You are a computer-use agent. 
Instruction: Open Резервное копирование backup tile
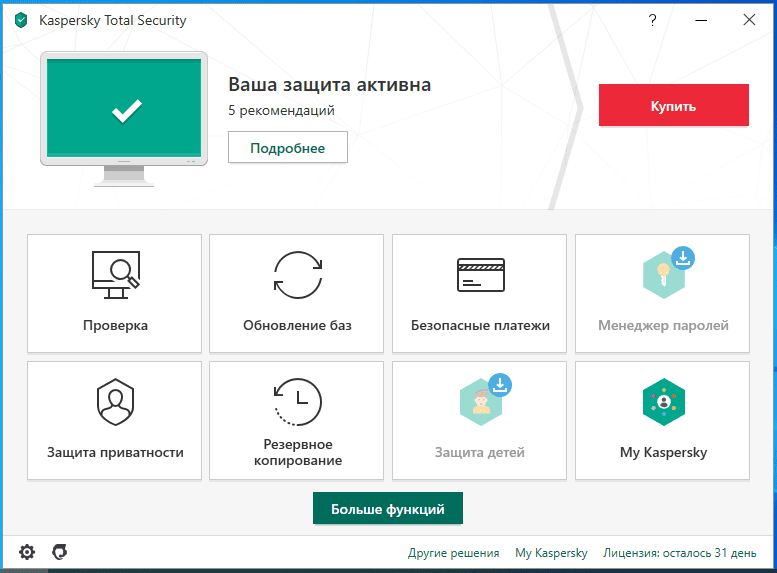pyautogui.click(x=296, y=420)
